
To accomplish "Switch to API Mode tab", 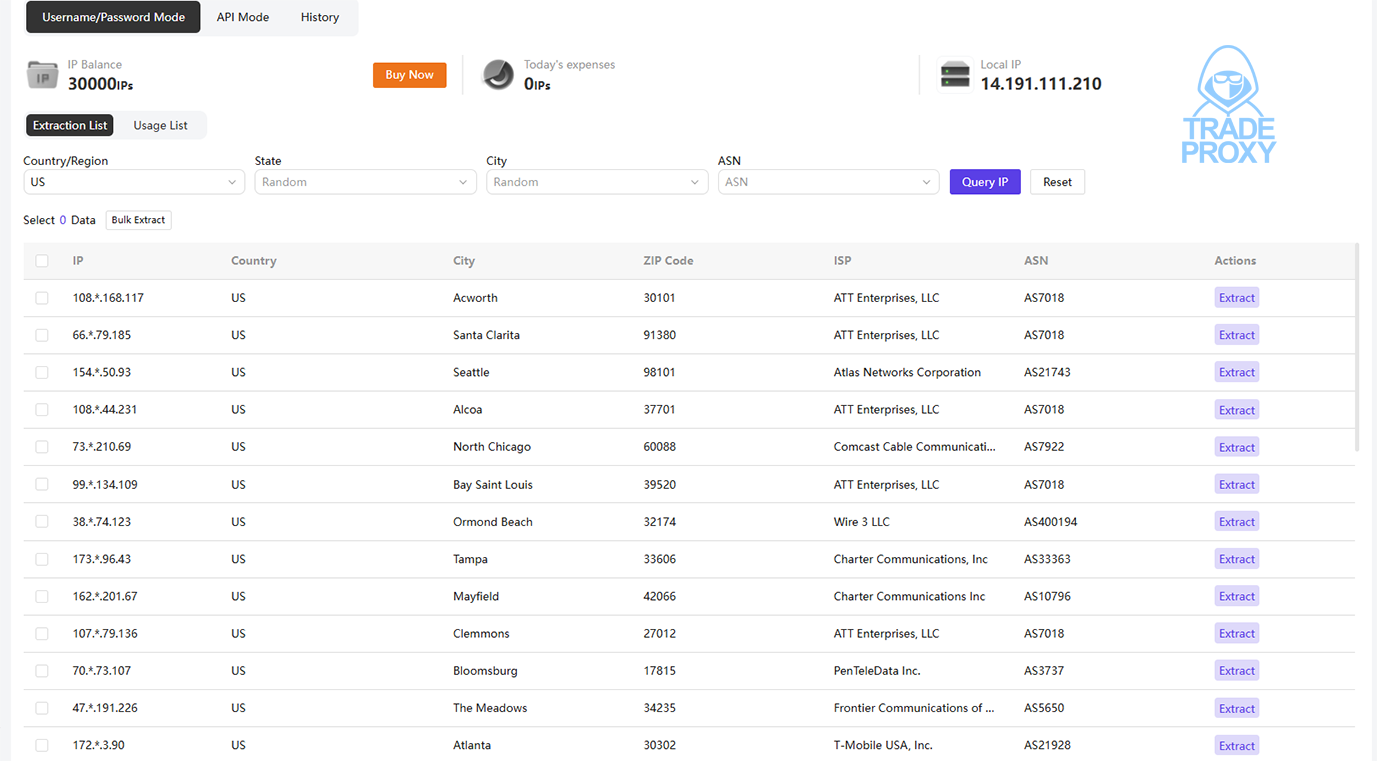I will pos(243,17).
